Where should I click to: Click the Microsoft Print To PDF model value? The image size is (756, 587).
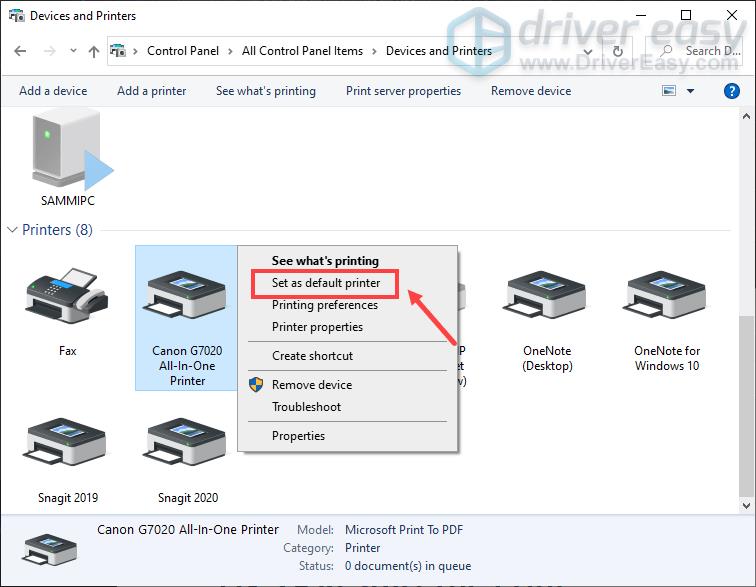coord(404,530)
